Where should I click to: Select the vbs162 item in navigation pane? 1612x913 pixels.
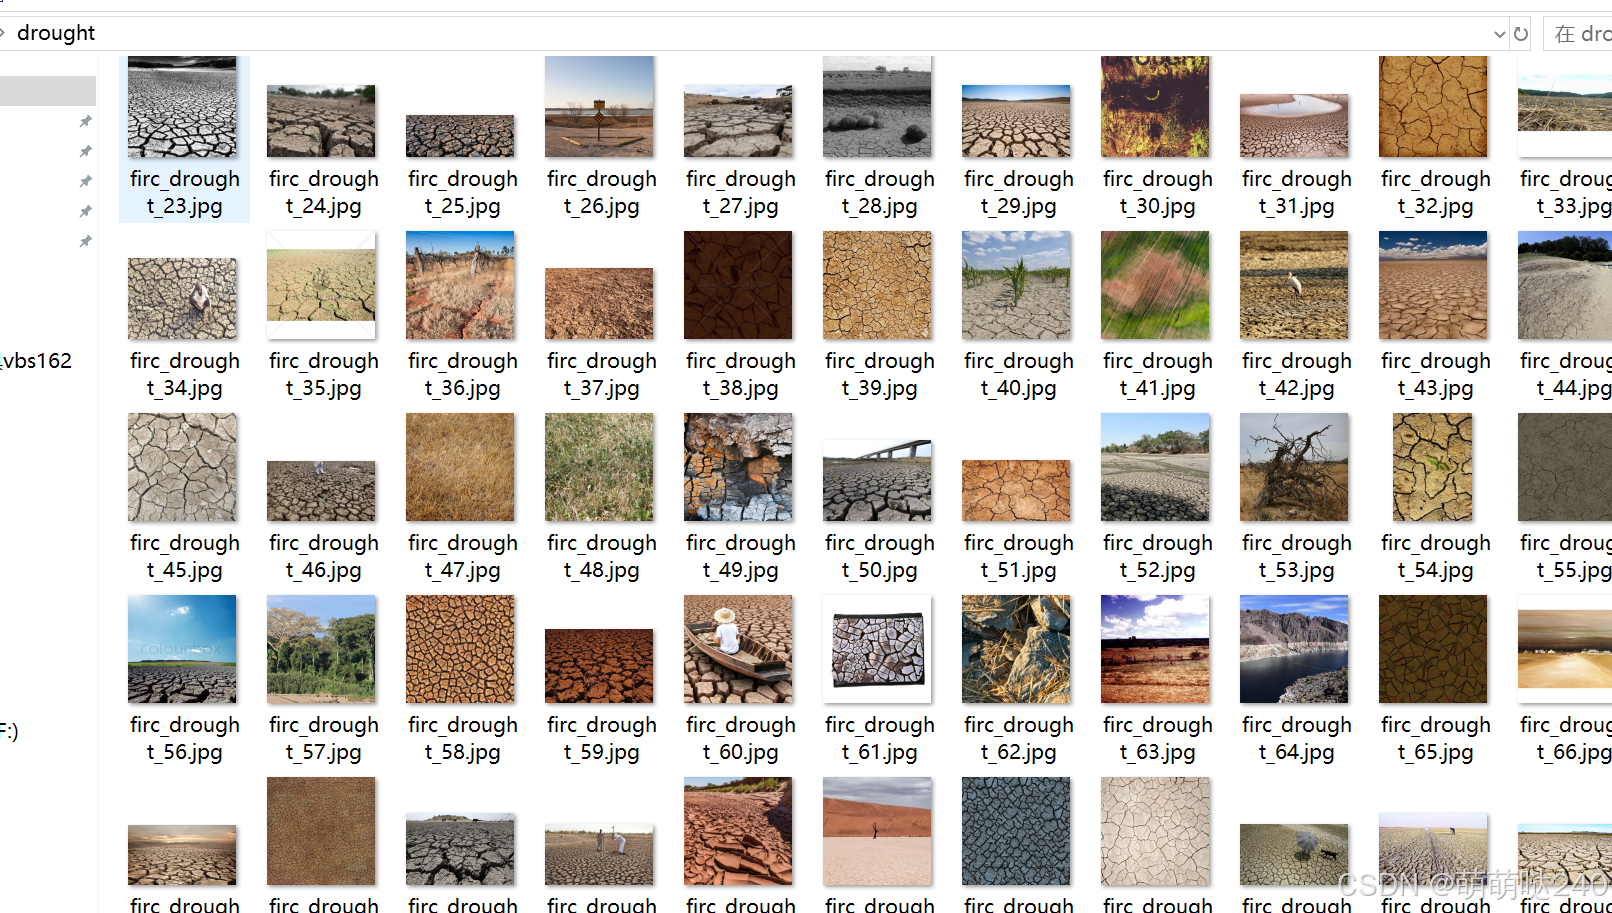(x=36, y=361)
